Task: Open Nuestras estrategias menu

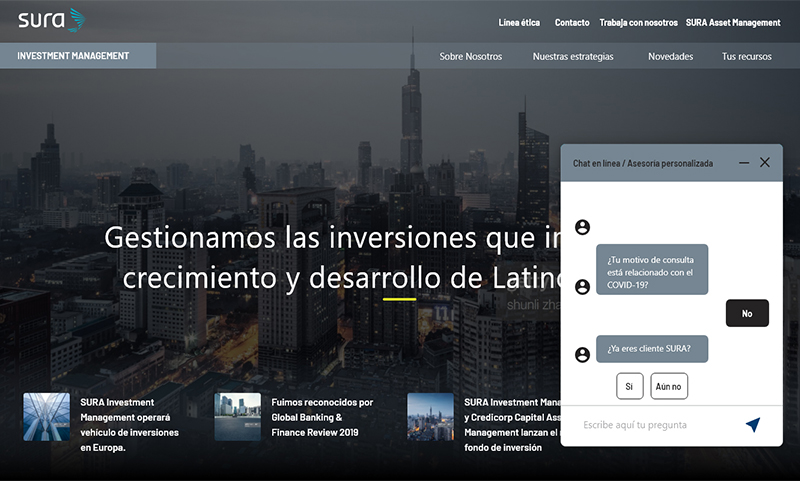Action: [573, 57]
